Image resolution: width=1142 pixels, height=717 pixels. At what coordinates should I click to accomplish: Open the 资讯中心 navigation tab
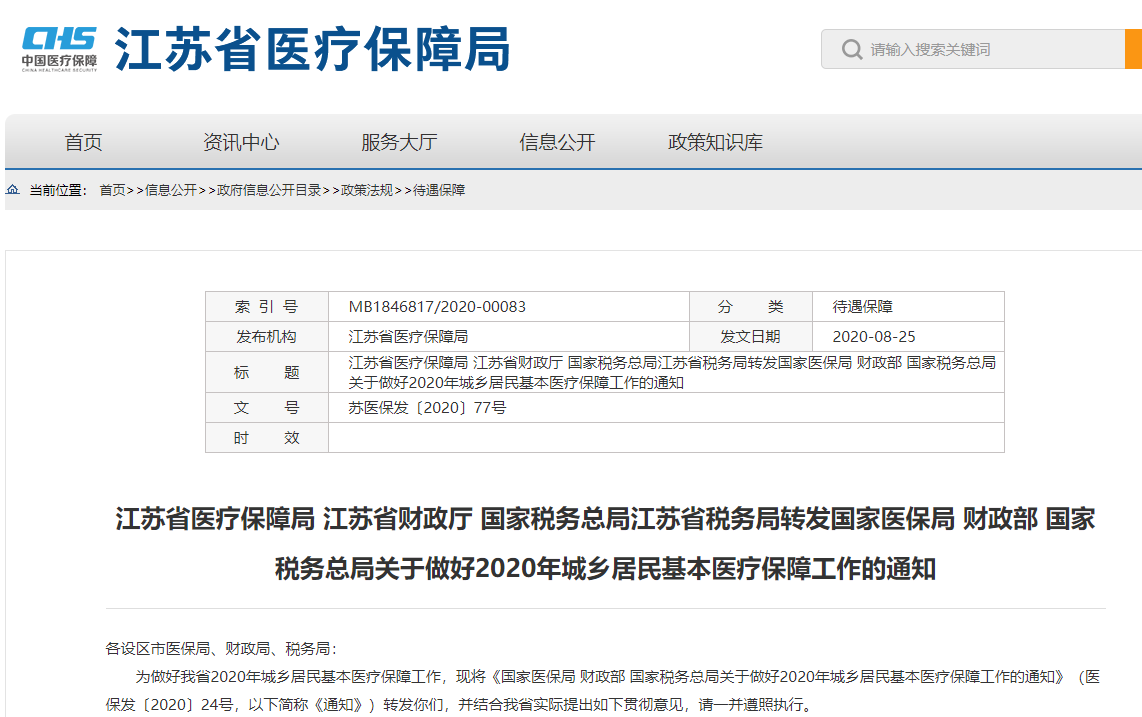[241, 142]
